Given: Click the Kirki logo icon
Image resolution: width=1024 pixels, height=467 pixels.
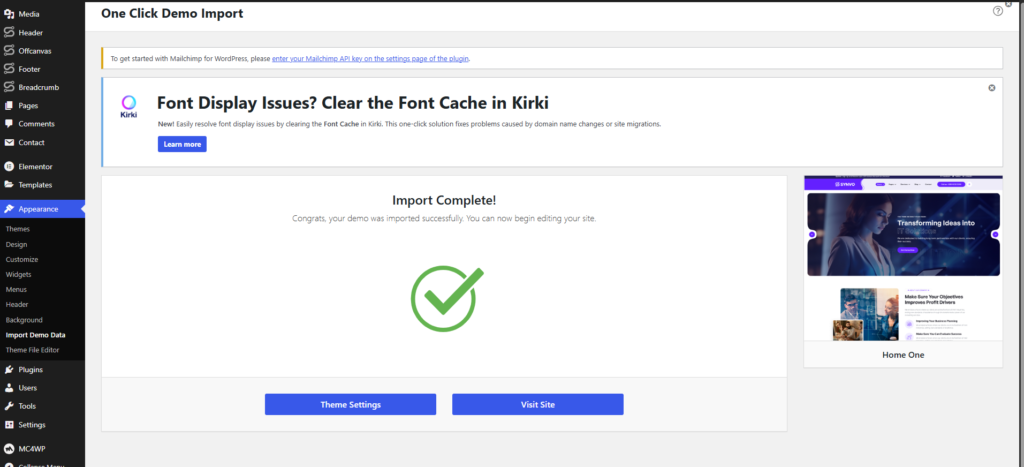Looking at the screenshot, I should click(x=129, y=106).
